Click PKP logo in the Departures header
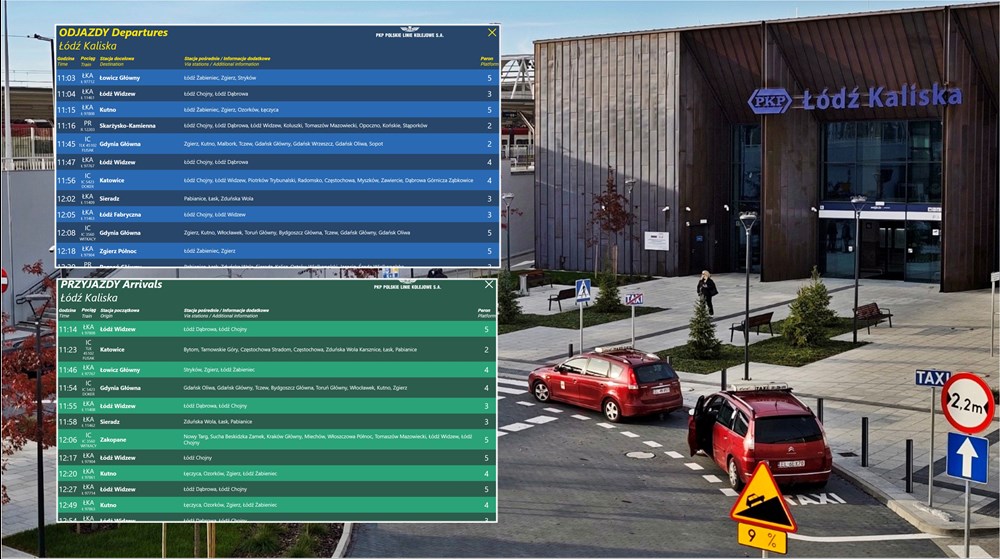The image size is (1000, 559). click(x=410, y=32)
